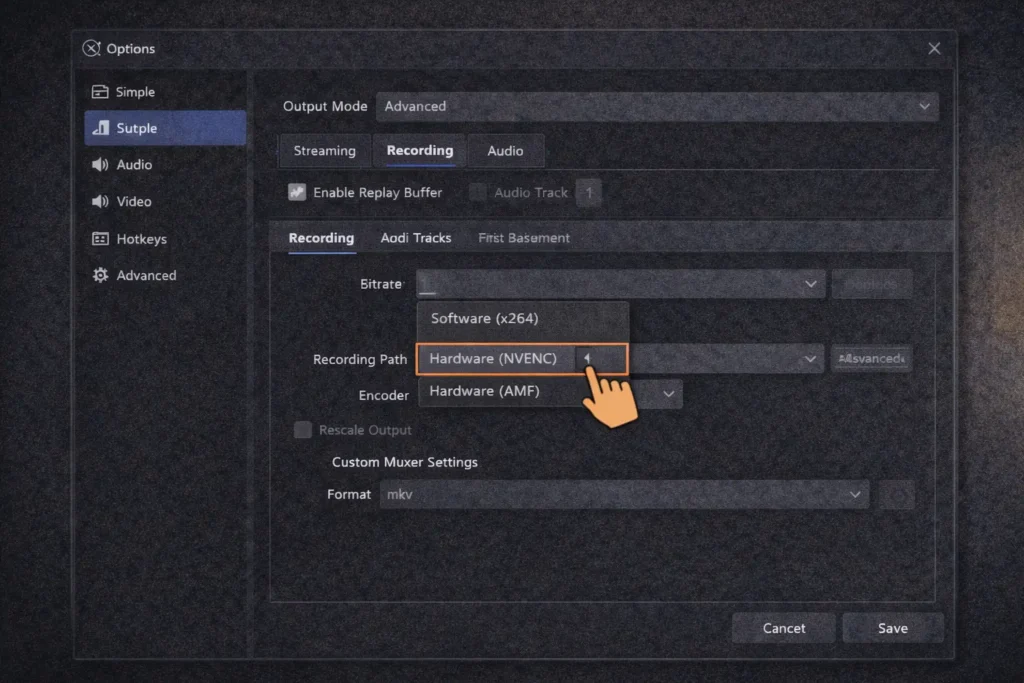Enable the Rescale Output checkbox
This screenshot has width=1024, height=683.
(x=302, y=429)
